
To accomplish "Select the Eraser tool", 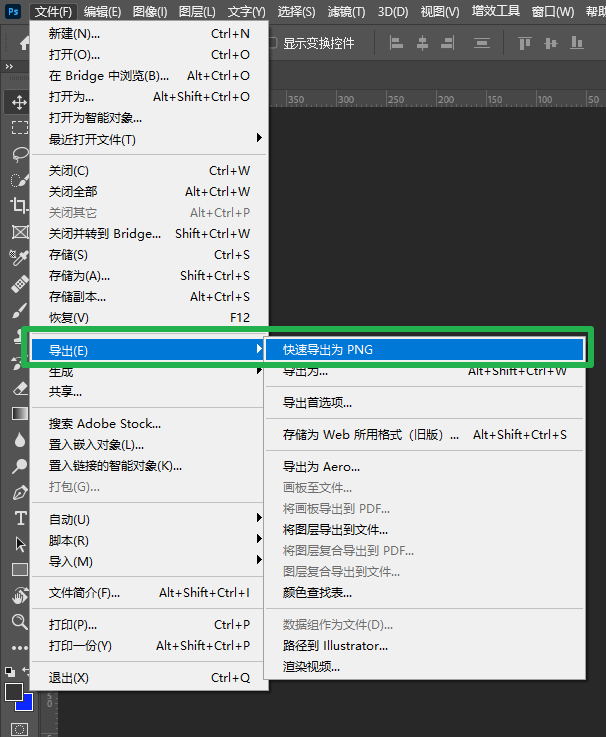I will pos(19,388).
